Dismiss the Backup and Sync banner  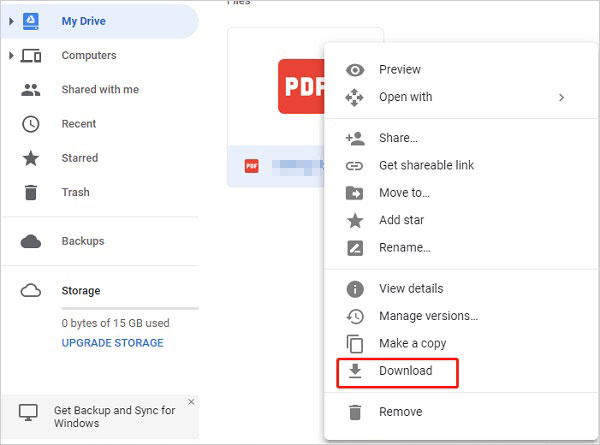pos(191,402)
